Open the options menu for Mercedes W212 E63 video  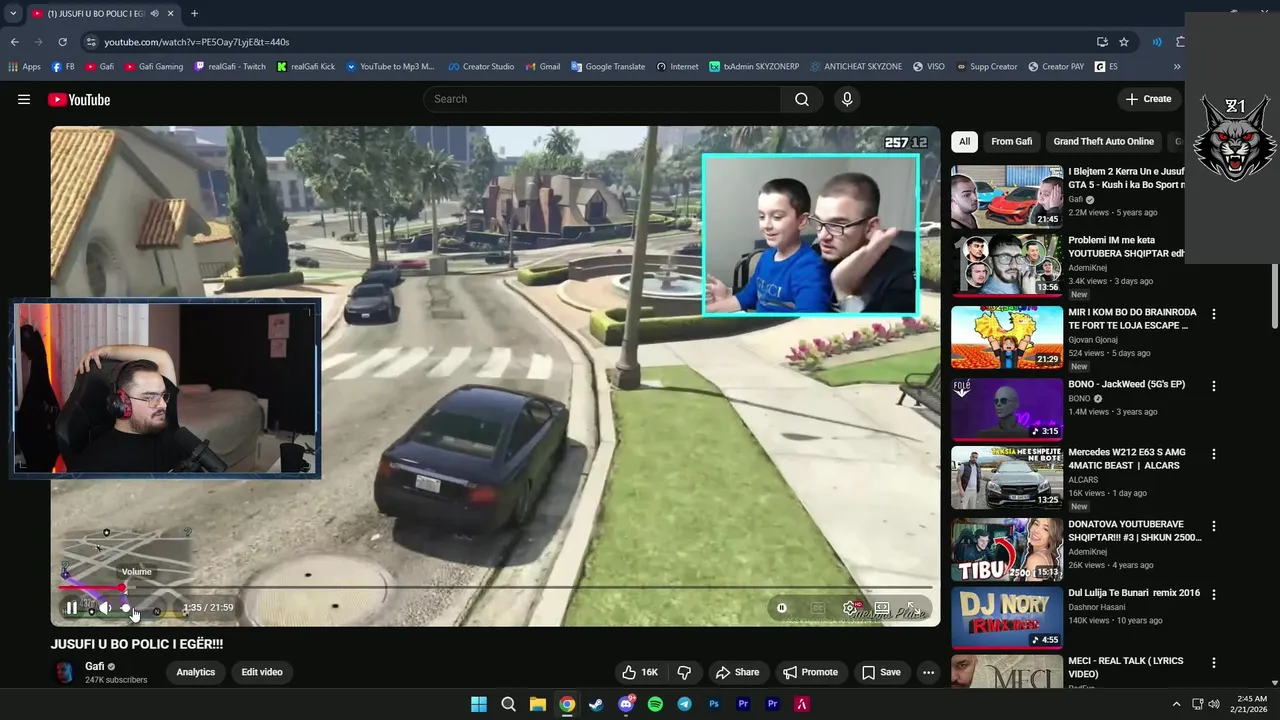(1214, 454)
